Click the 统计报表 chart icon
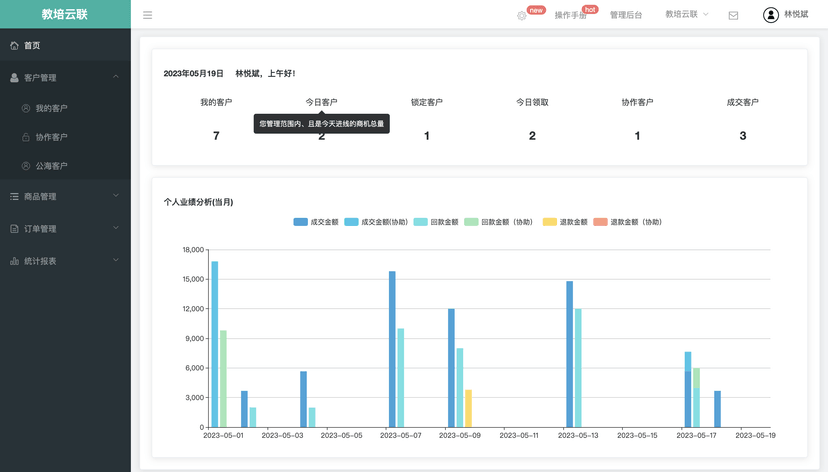The image size is (828, 472). (14, 261)
